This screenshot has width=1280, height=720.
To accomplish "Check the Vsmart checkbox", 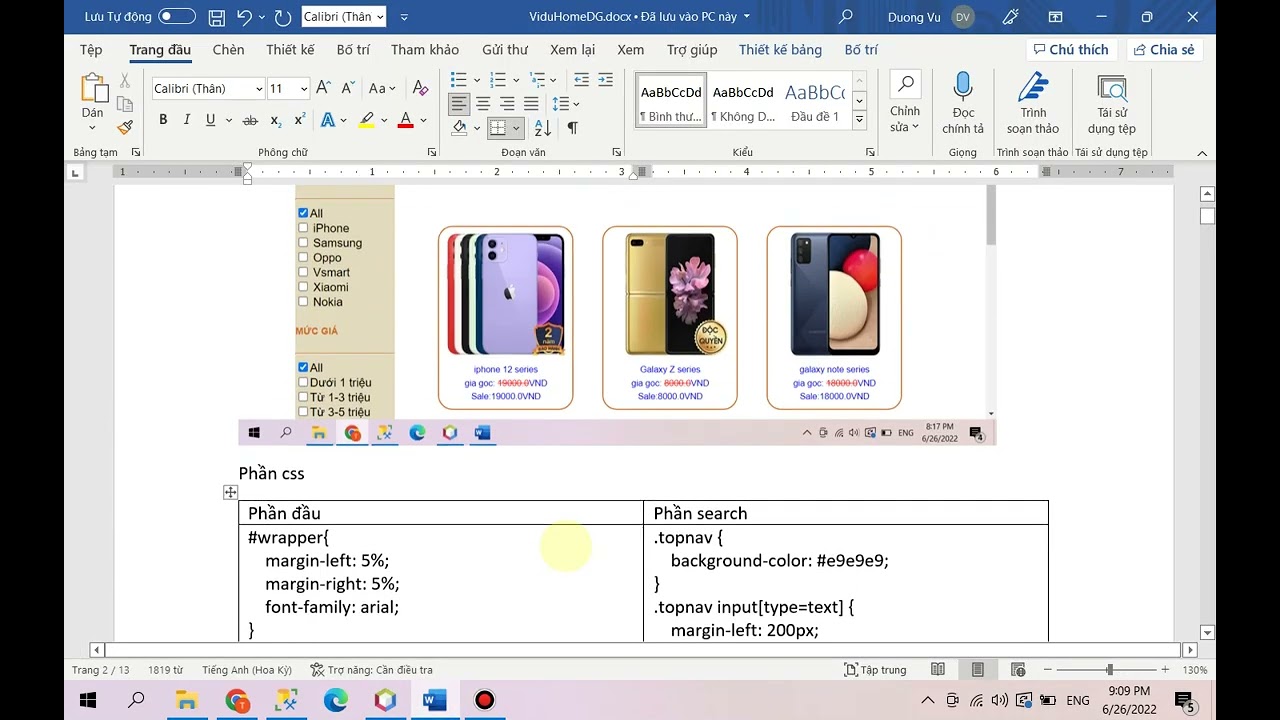I will coord(303,272).
